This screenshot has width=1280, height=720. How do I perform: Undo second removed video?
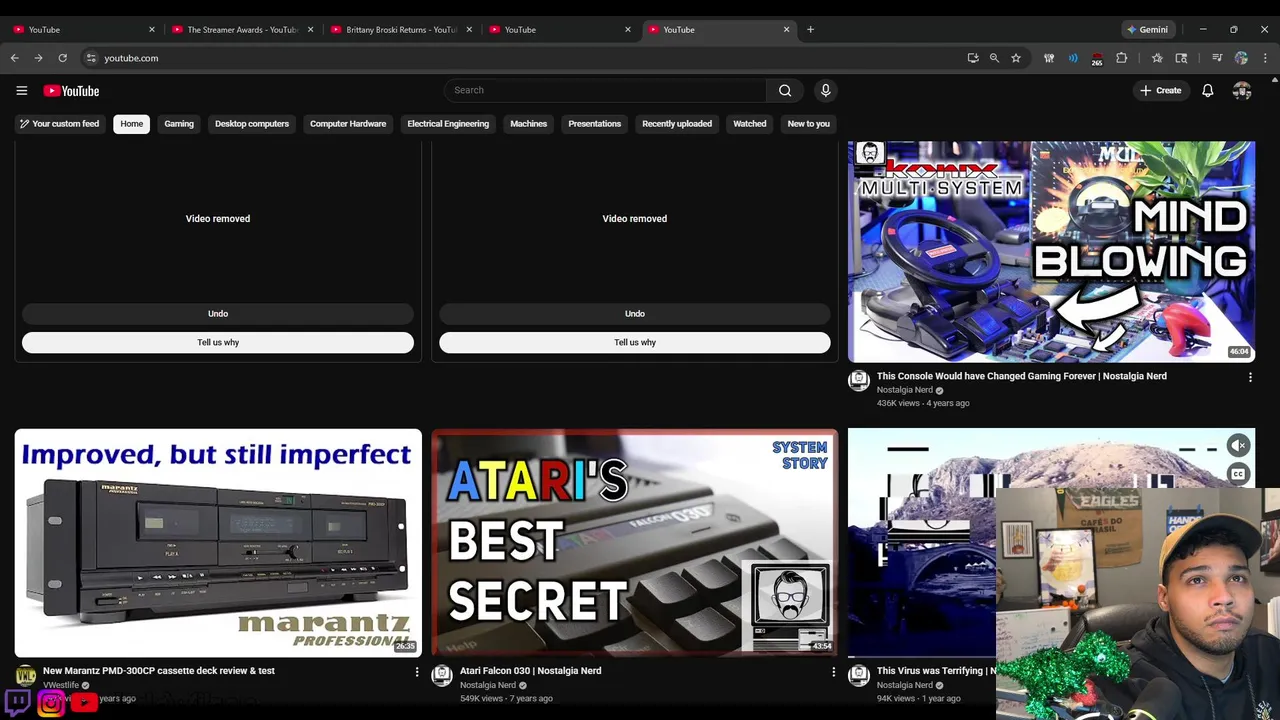coord(635,314)
